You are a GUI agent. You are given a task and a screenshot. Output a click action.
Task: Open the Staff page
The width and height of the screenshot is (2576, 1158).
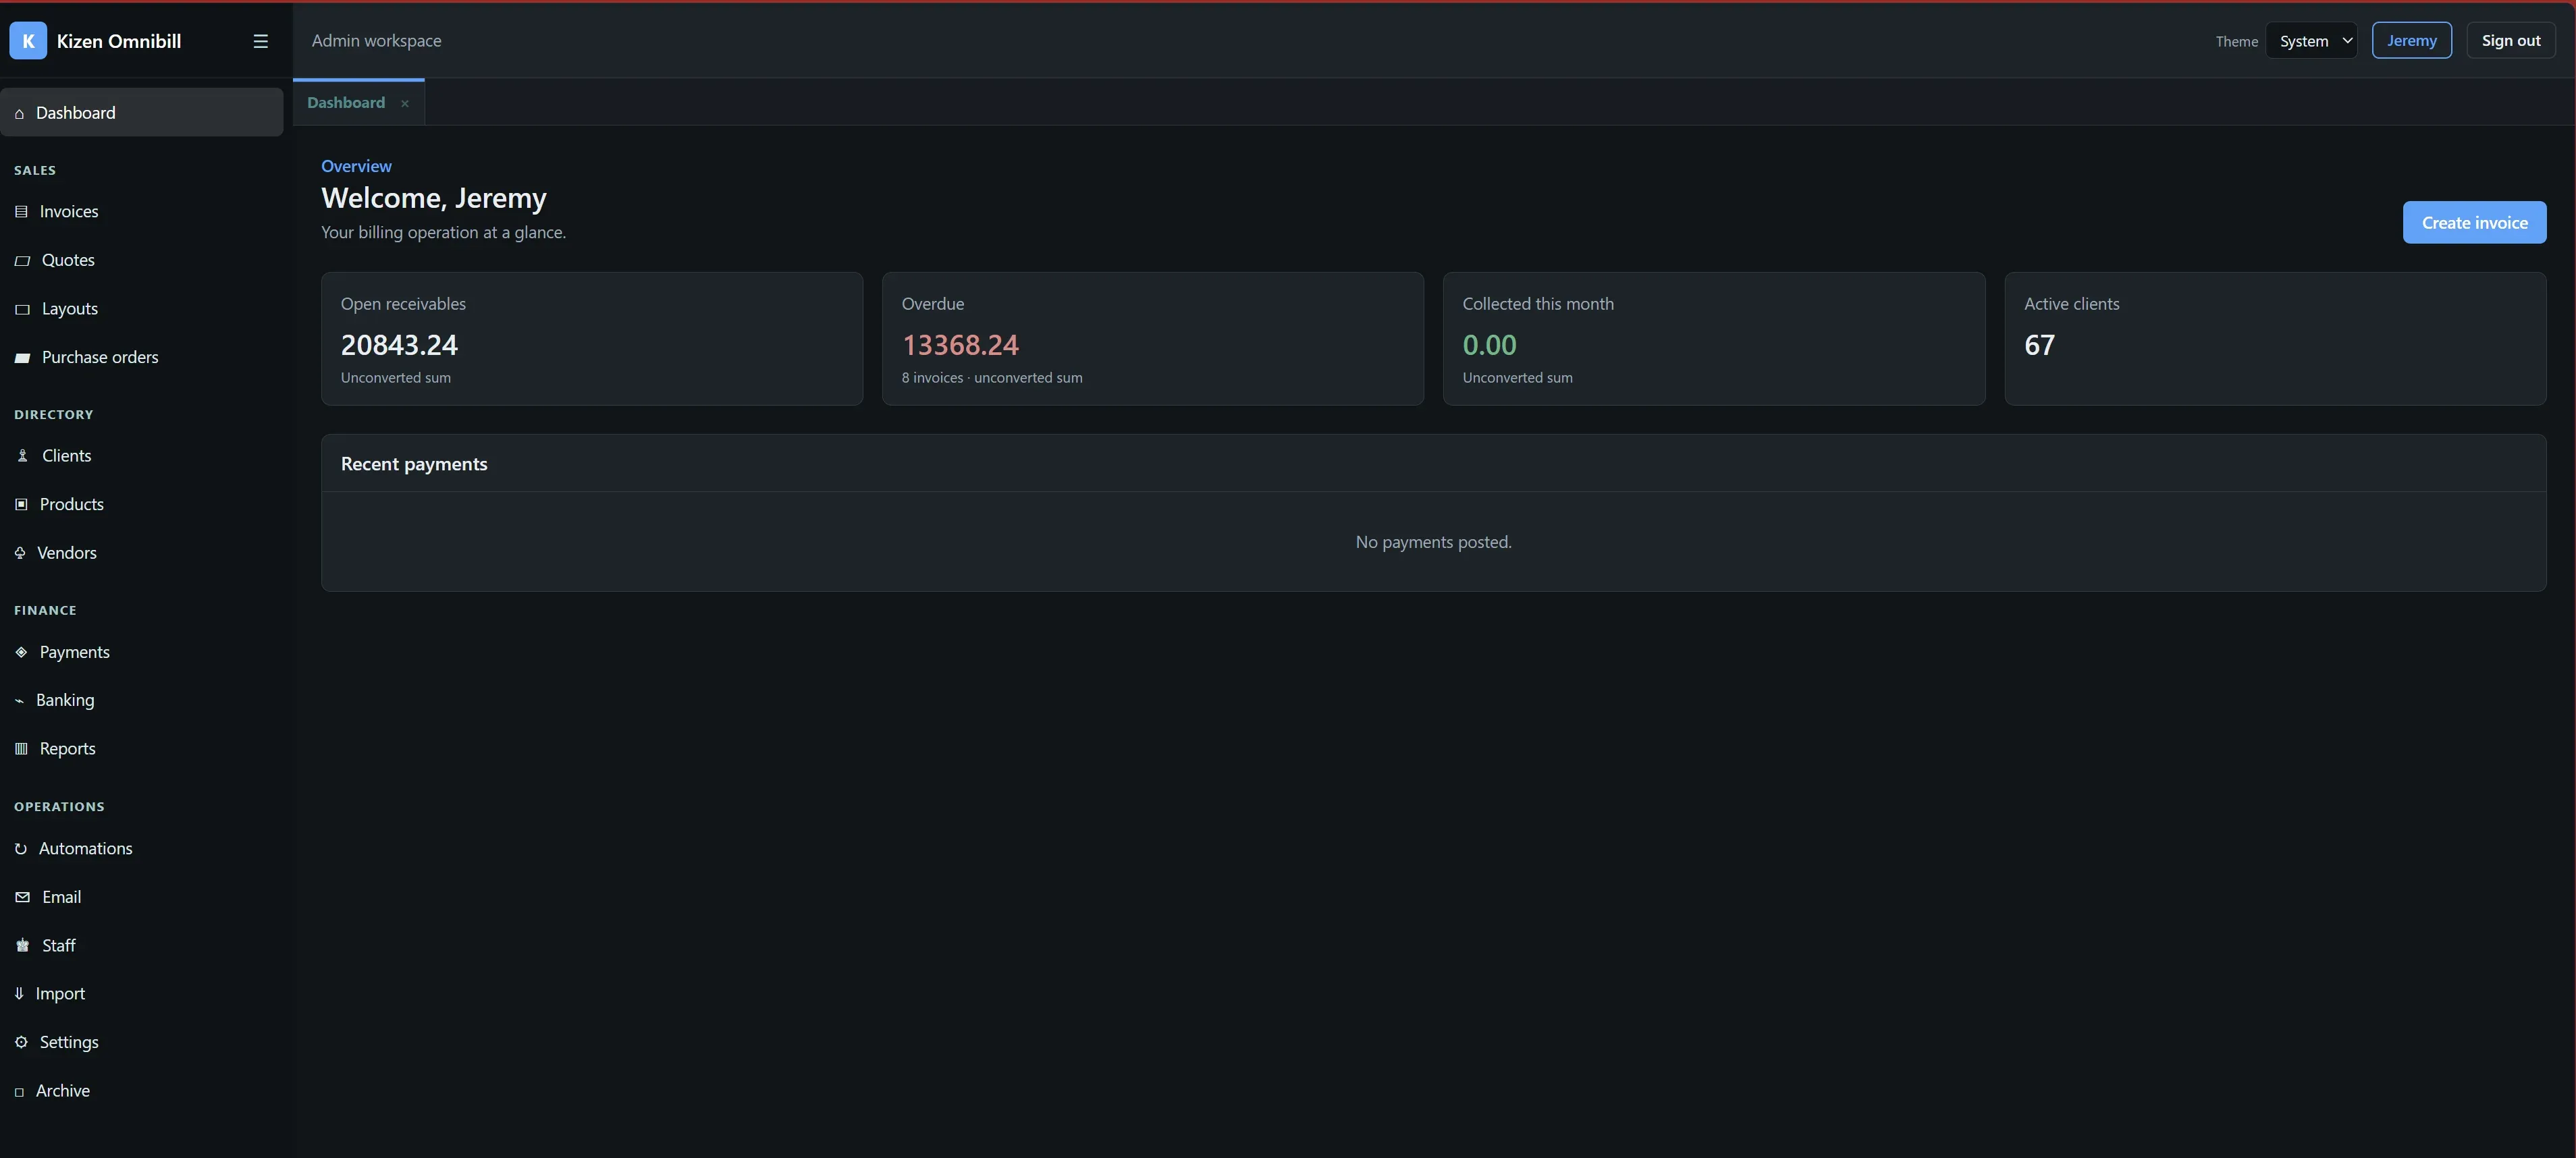coord(142,946)
